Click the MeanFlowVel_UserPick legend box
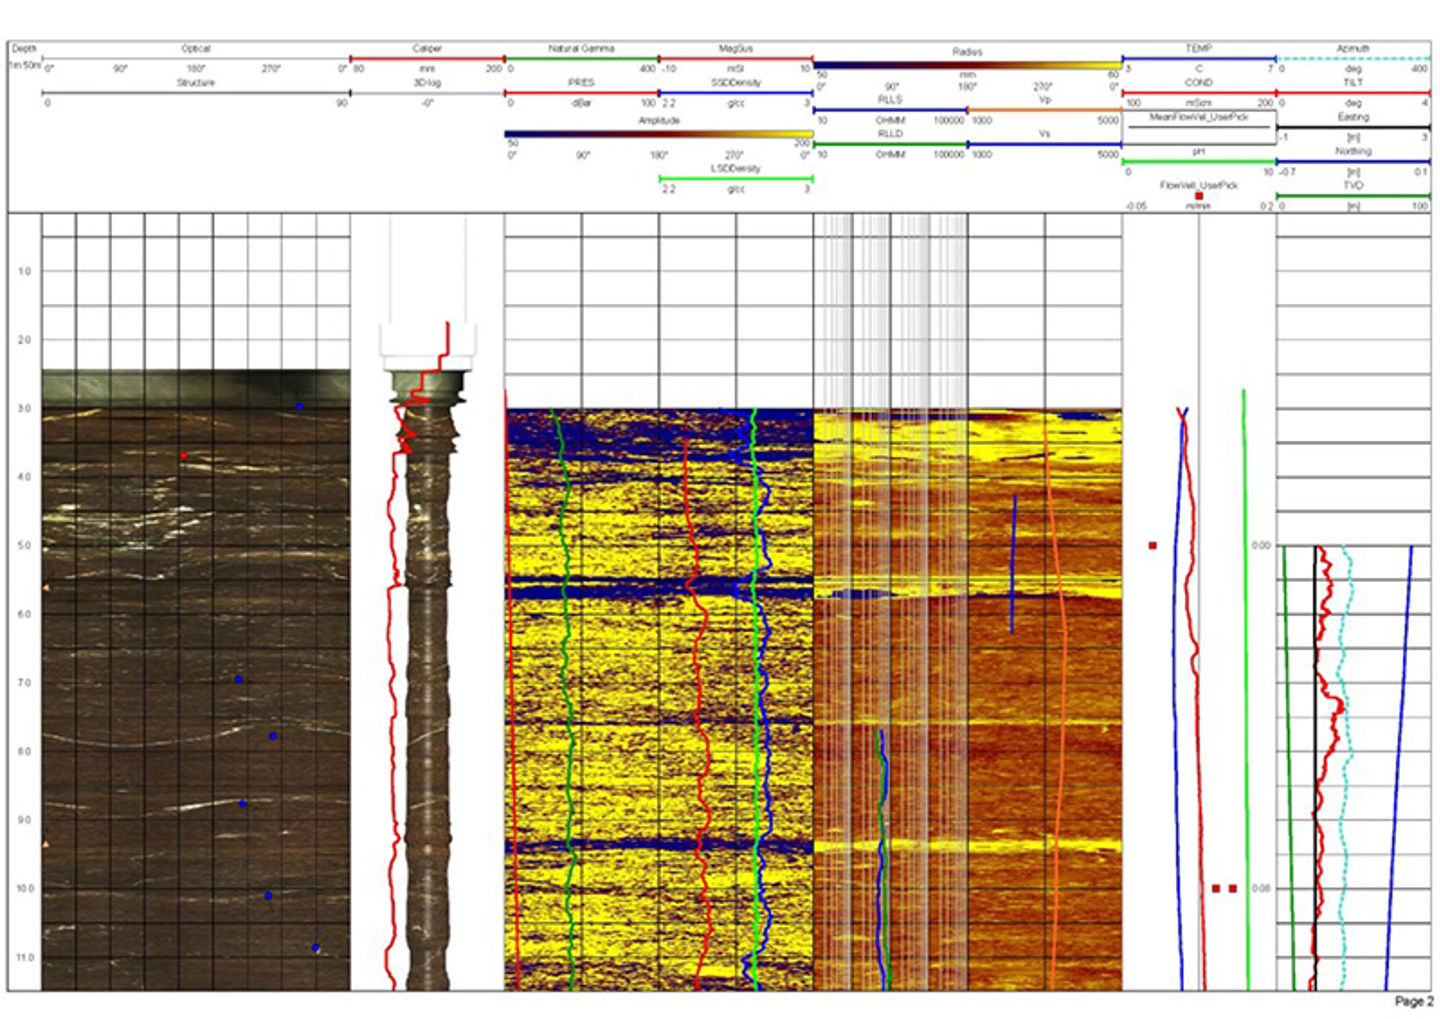Screen dimensions: 1440x1019 [x=1199, y=120]
